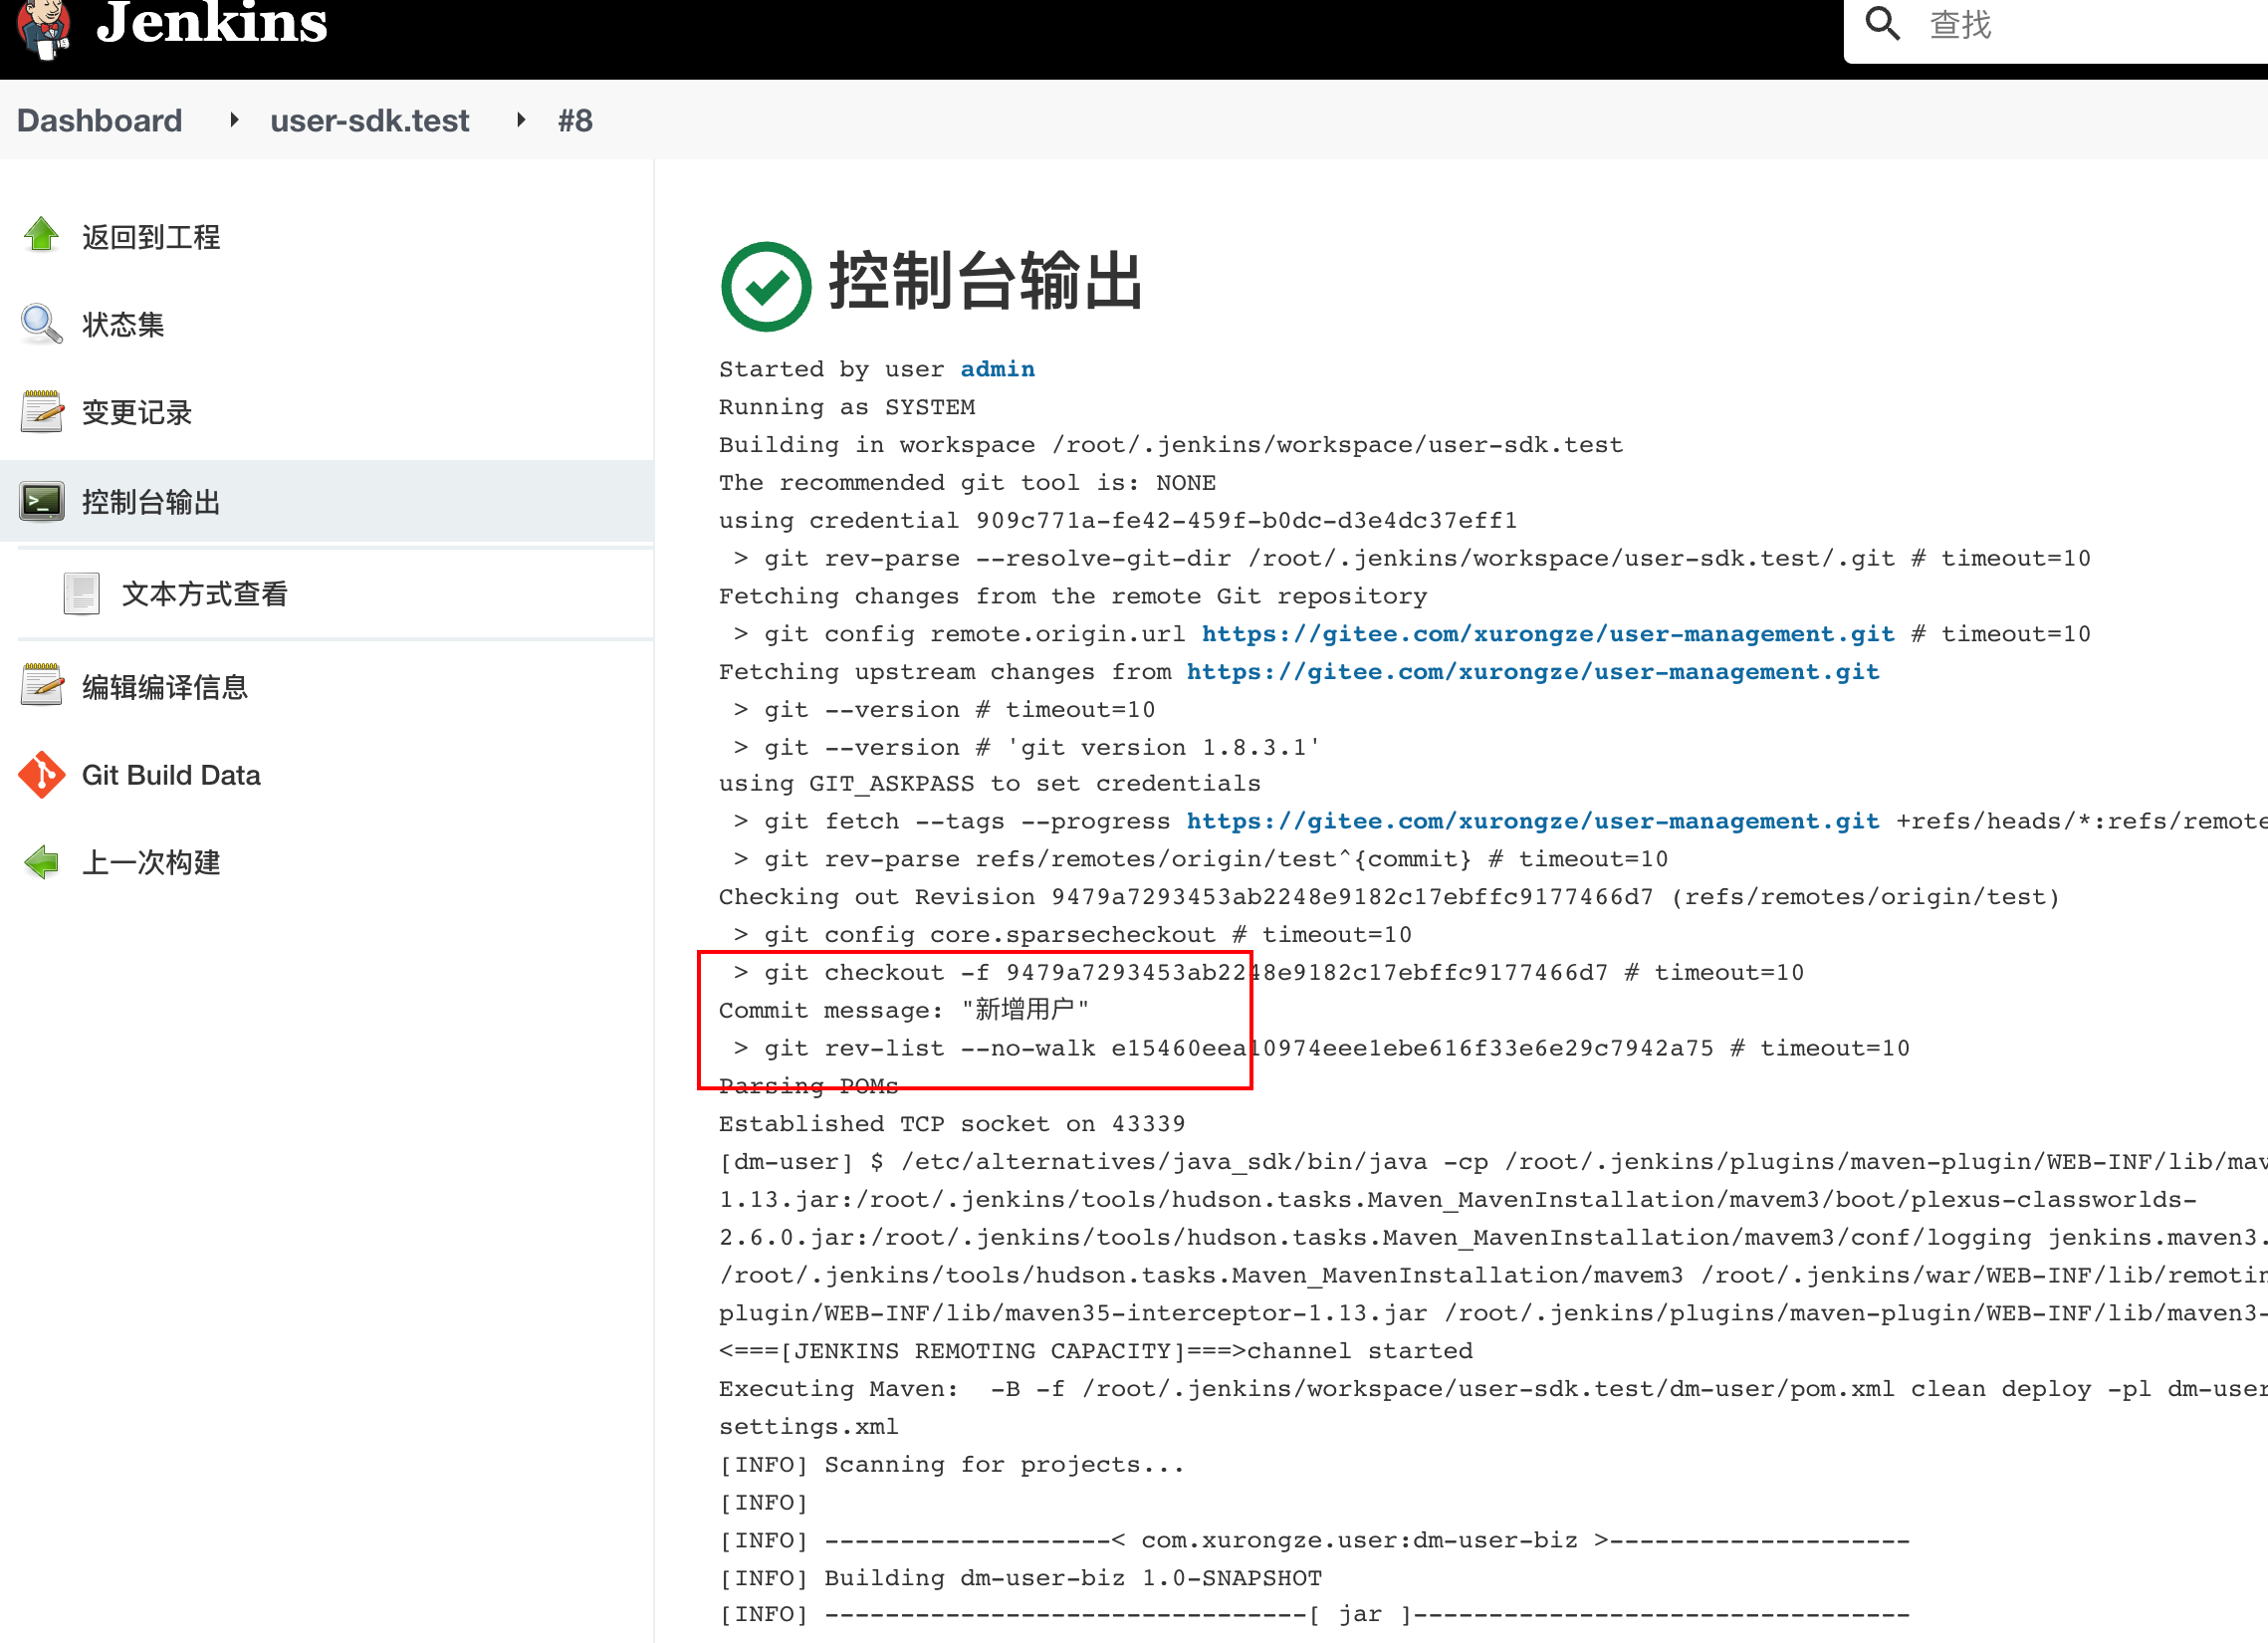Click the 'git config core.sparsecheckout' line
Screen dimensions: 2268x1643
1073,935
